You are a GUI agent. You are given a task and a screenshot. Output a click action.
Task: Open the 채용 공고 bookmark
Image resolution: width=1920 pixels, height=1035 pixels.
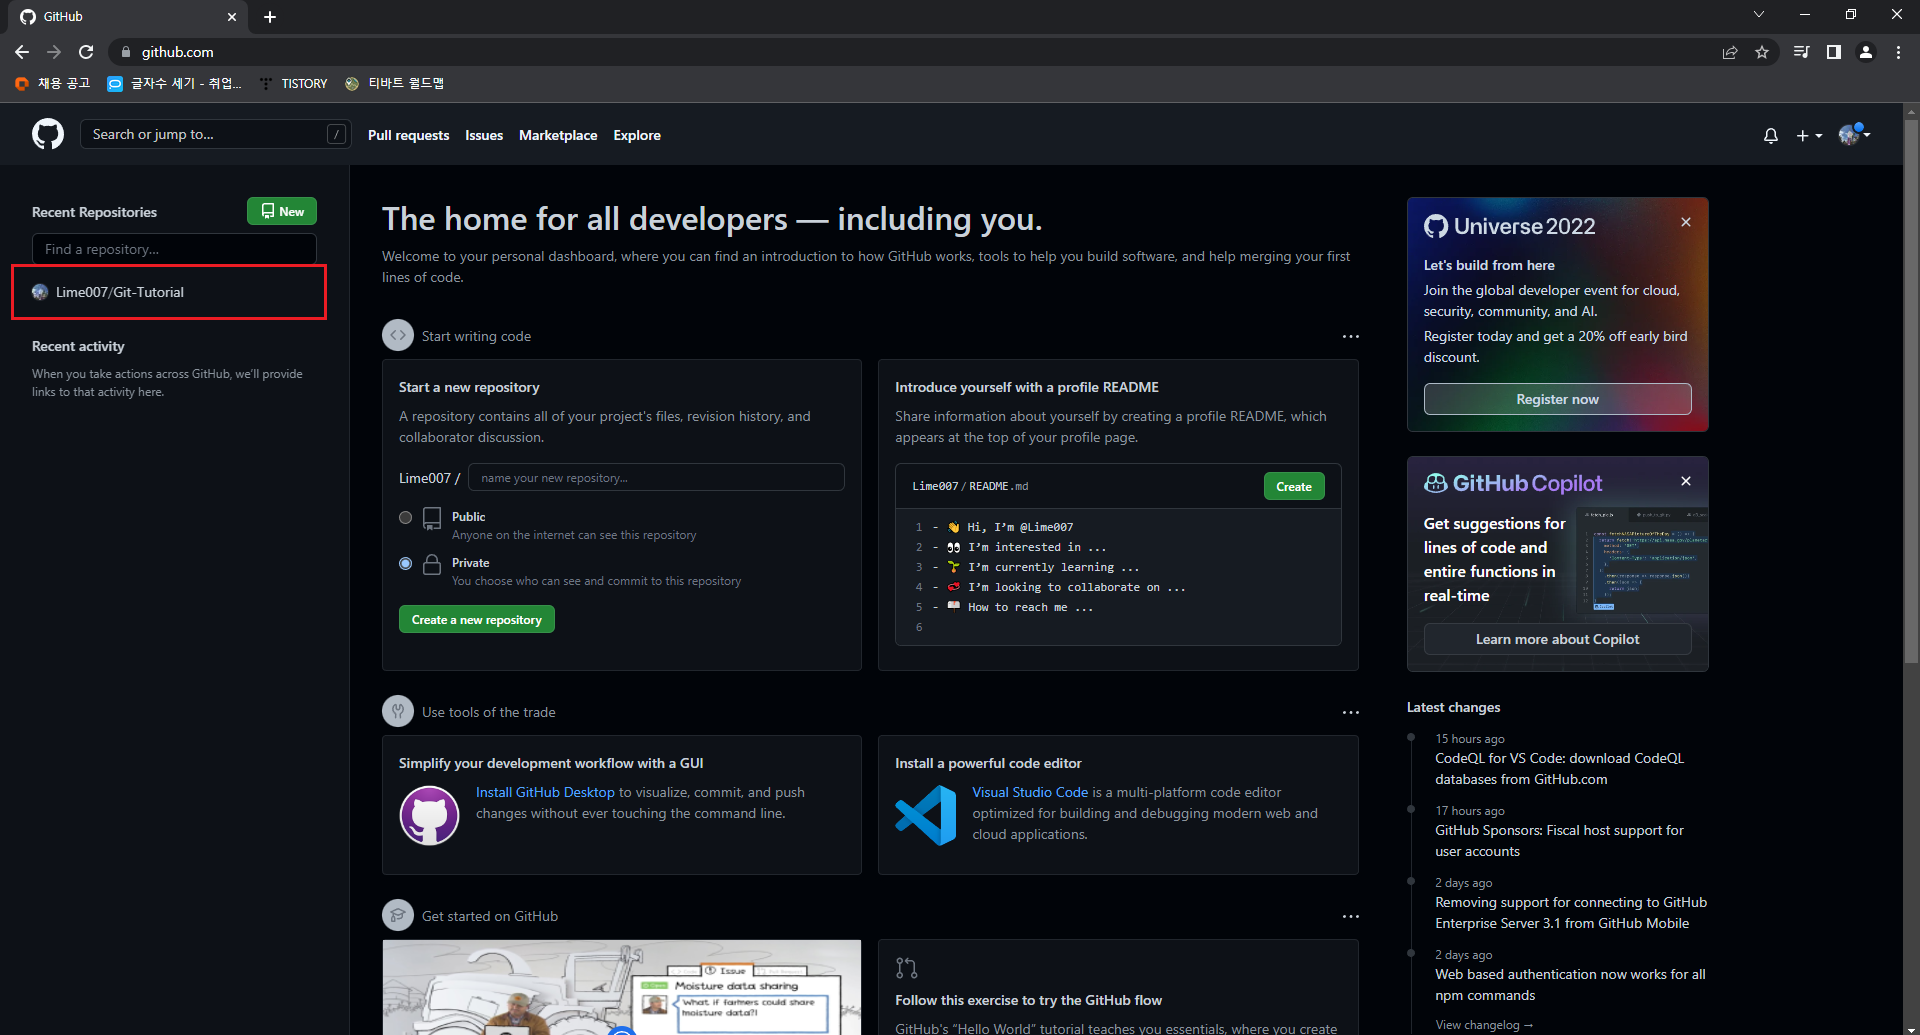click(53, 83)
